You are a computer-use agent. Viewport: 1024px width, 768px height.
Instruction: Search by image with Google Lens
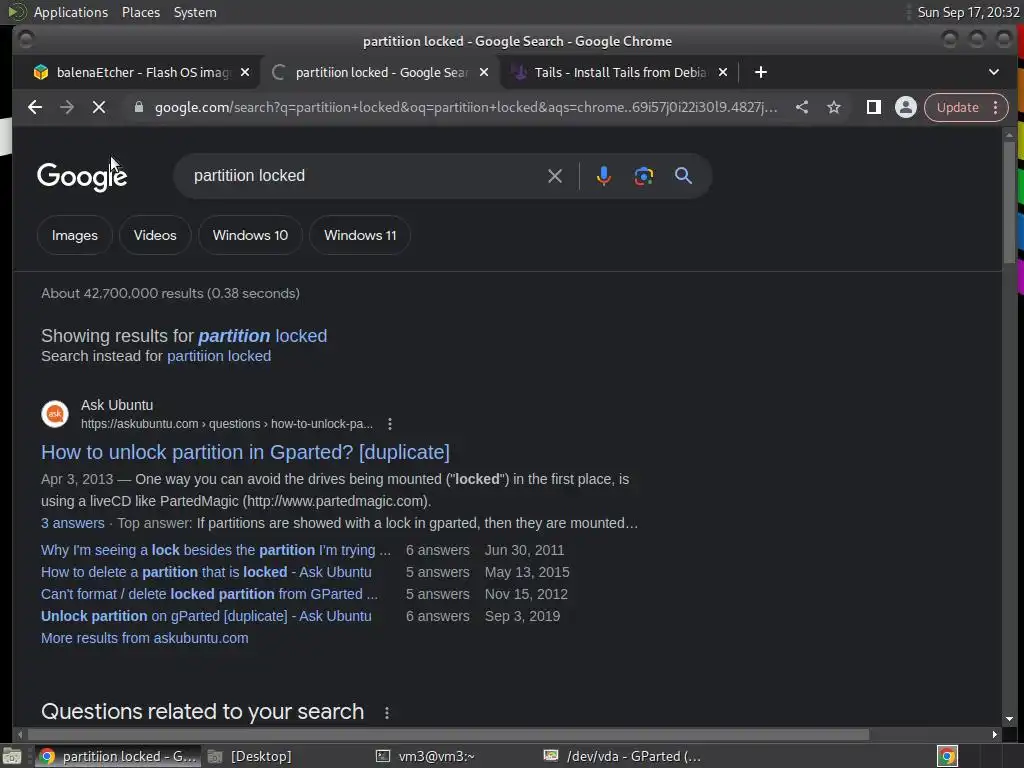[x=643, y=176]
